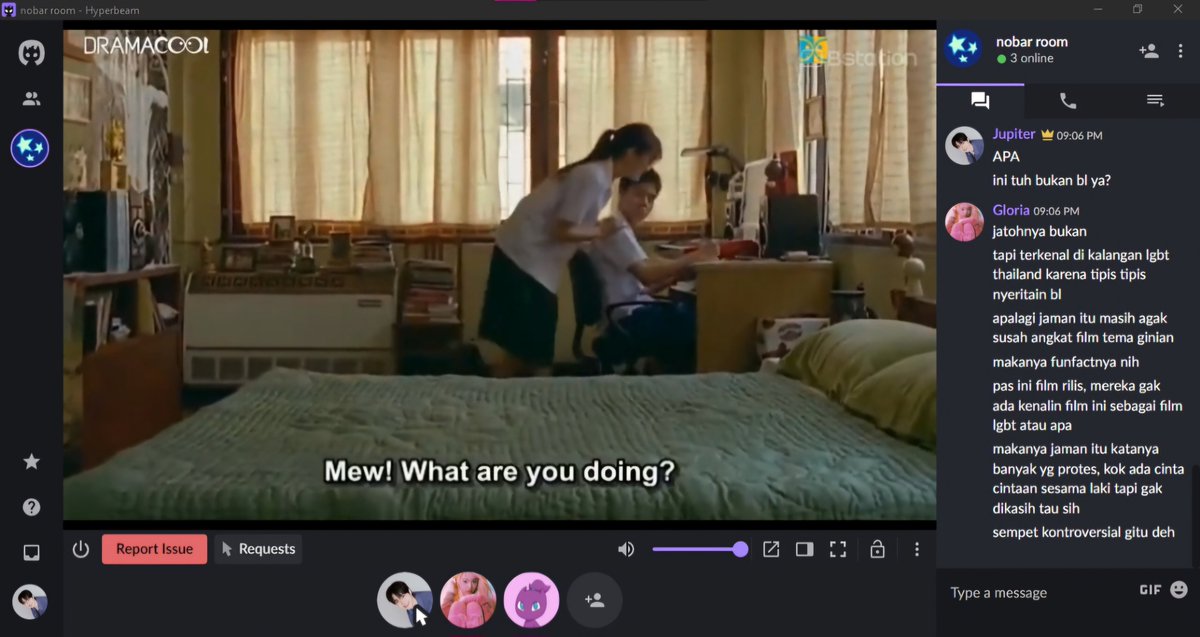The height and width of the screenshot is (637, 1200).
Task: Click the add participant button below video
Action: pyautogui.click(x=595, y=600)
